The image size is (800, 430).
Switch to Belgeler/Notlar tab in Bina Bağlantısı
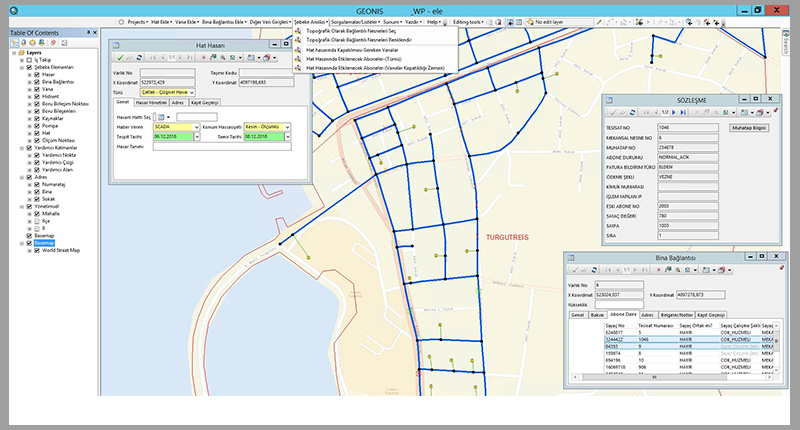(676, 315)
